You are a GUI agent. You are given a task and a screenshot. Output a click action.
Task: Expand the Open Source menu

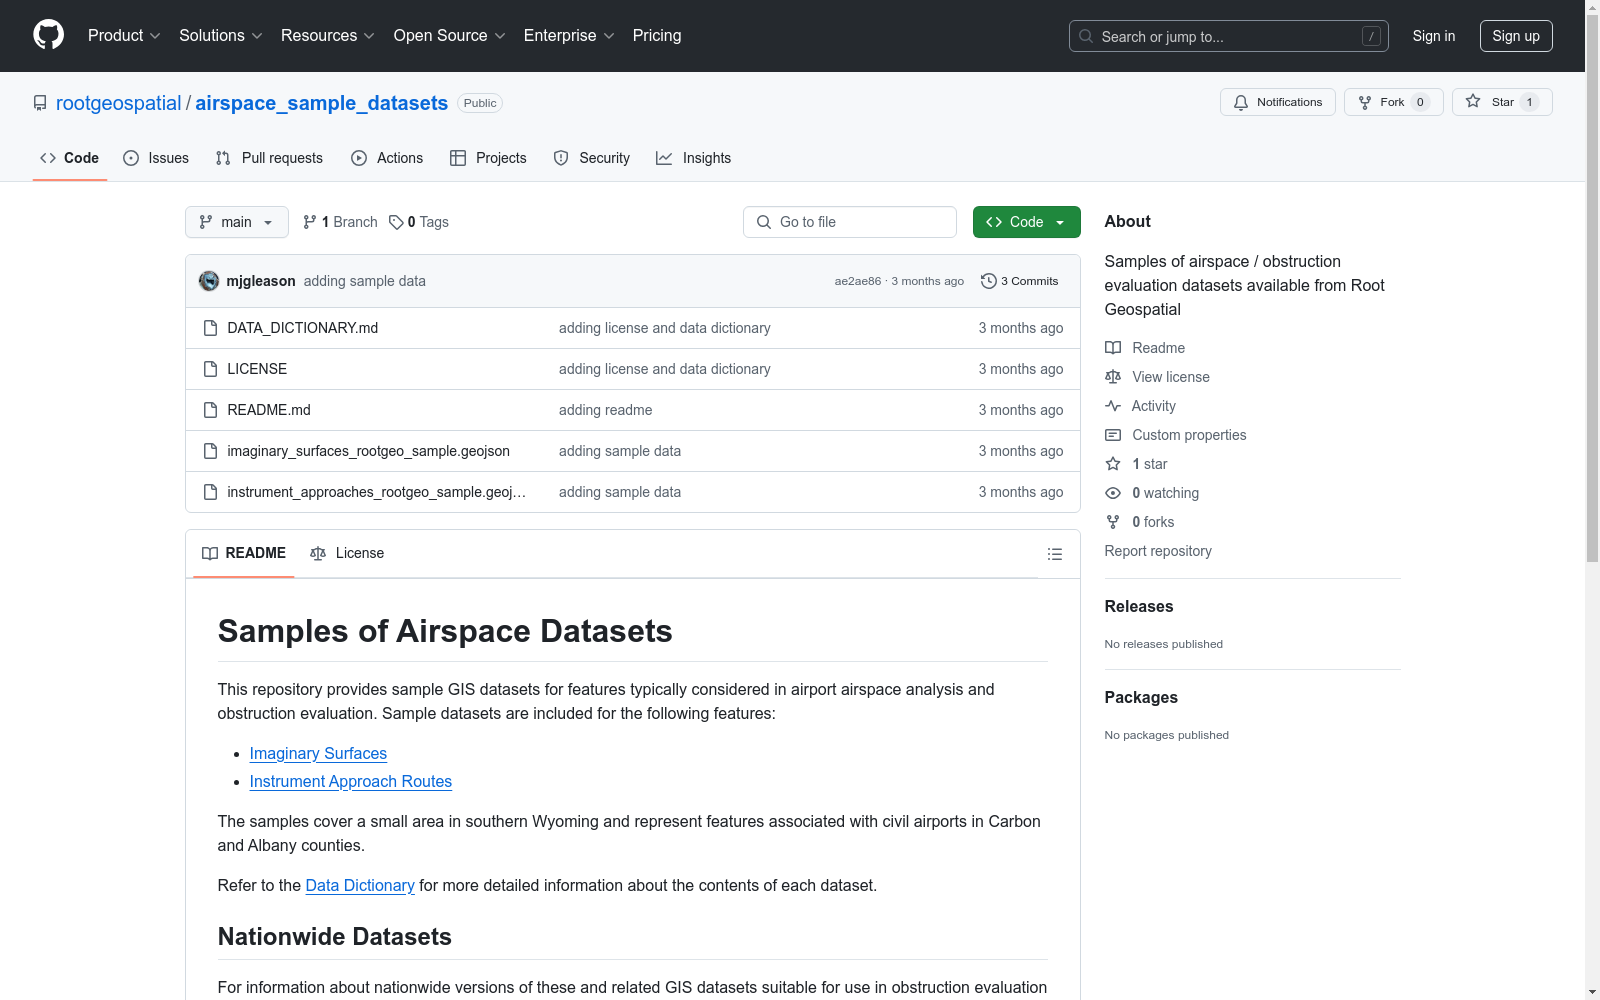[x=450, y=36]
